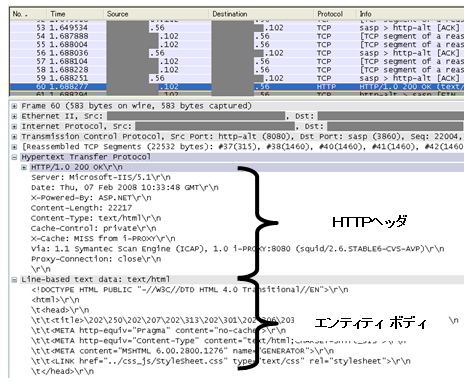Select the Via: 1.1 Symantec Scan Engine line

click(238, 249)
